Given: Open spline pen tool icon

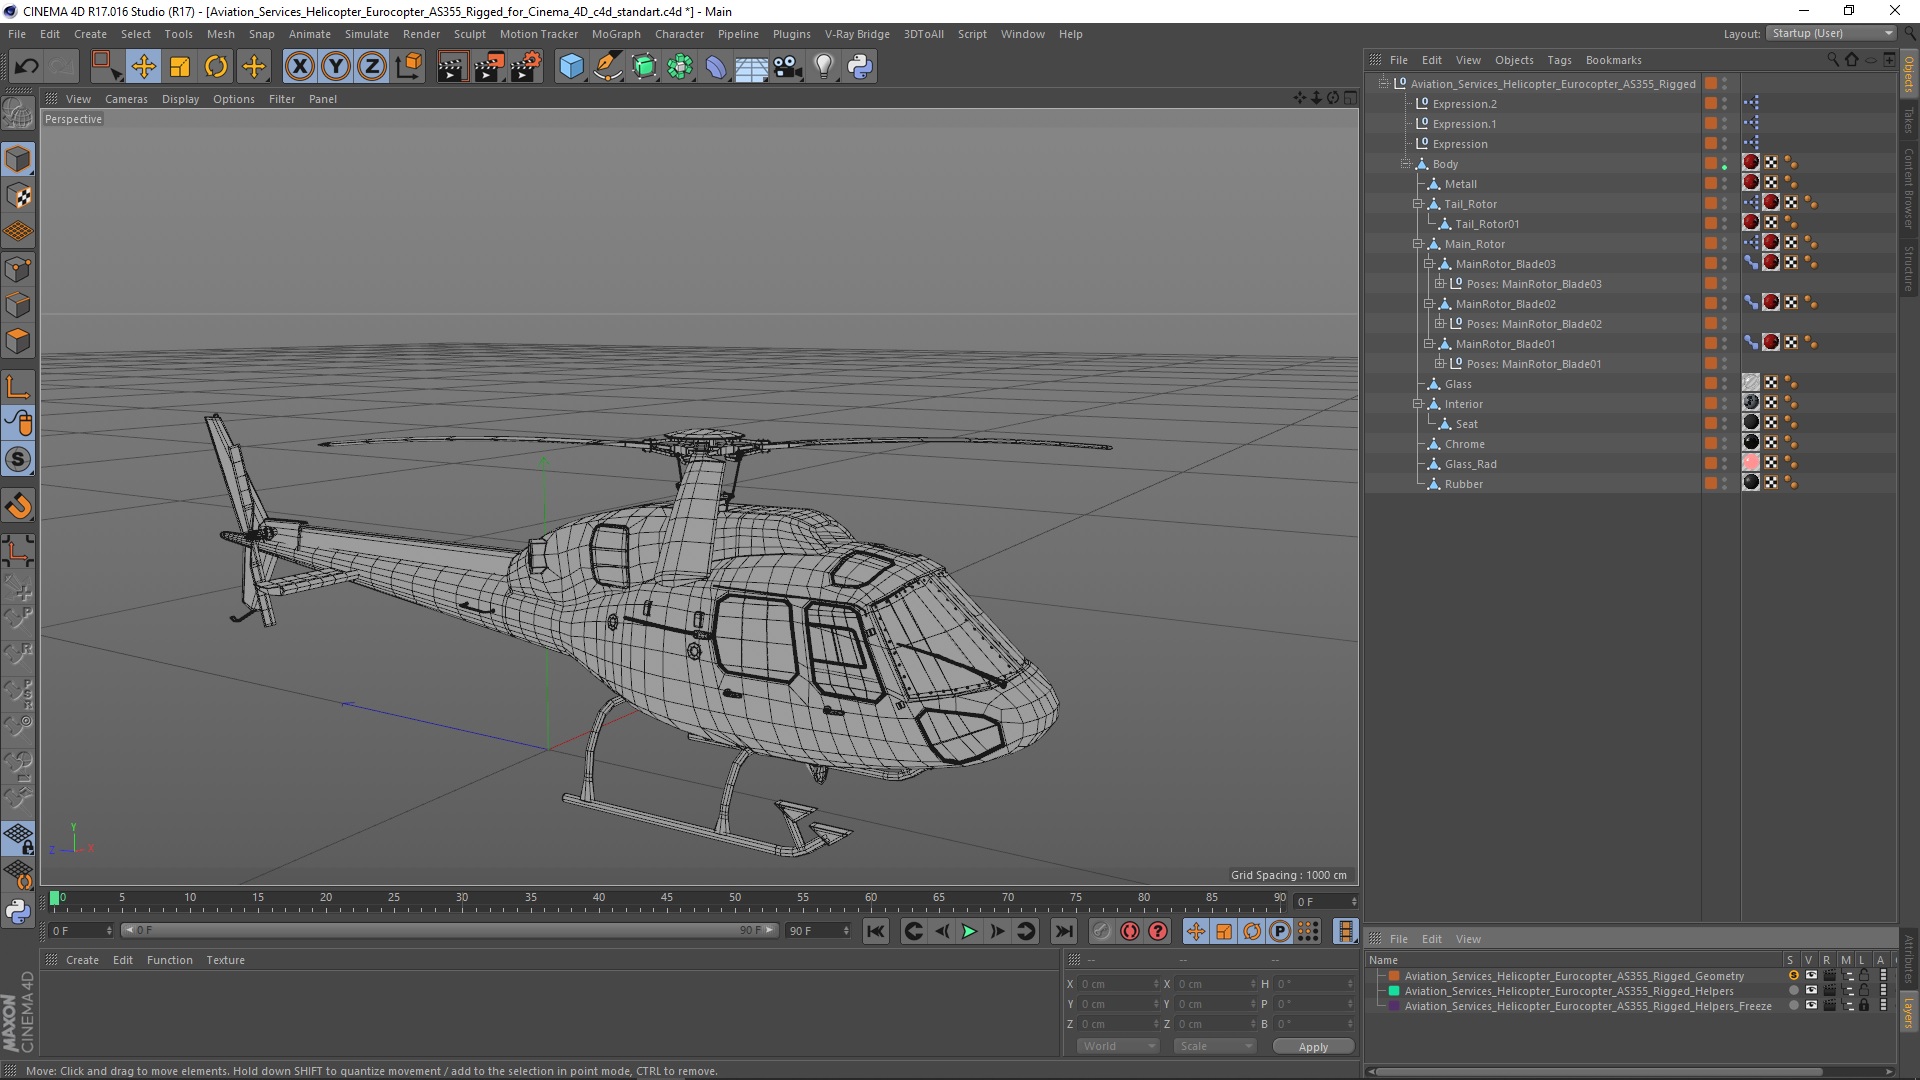Looking at the screenshot, I should [x=608, y=67].
